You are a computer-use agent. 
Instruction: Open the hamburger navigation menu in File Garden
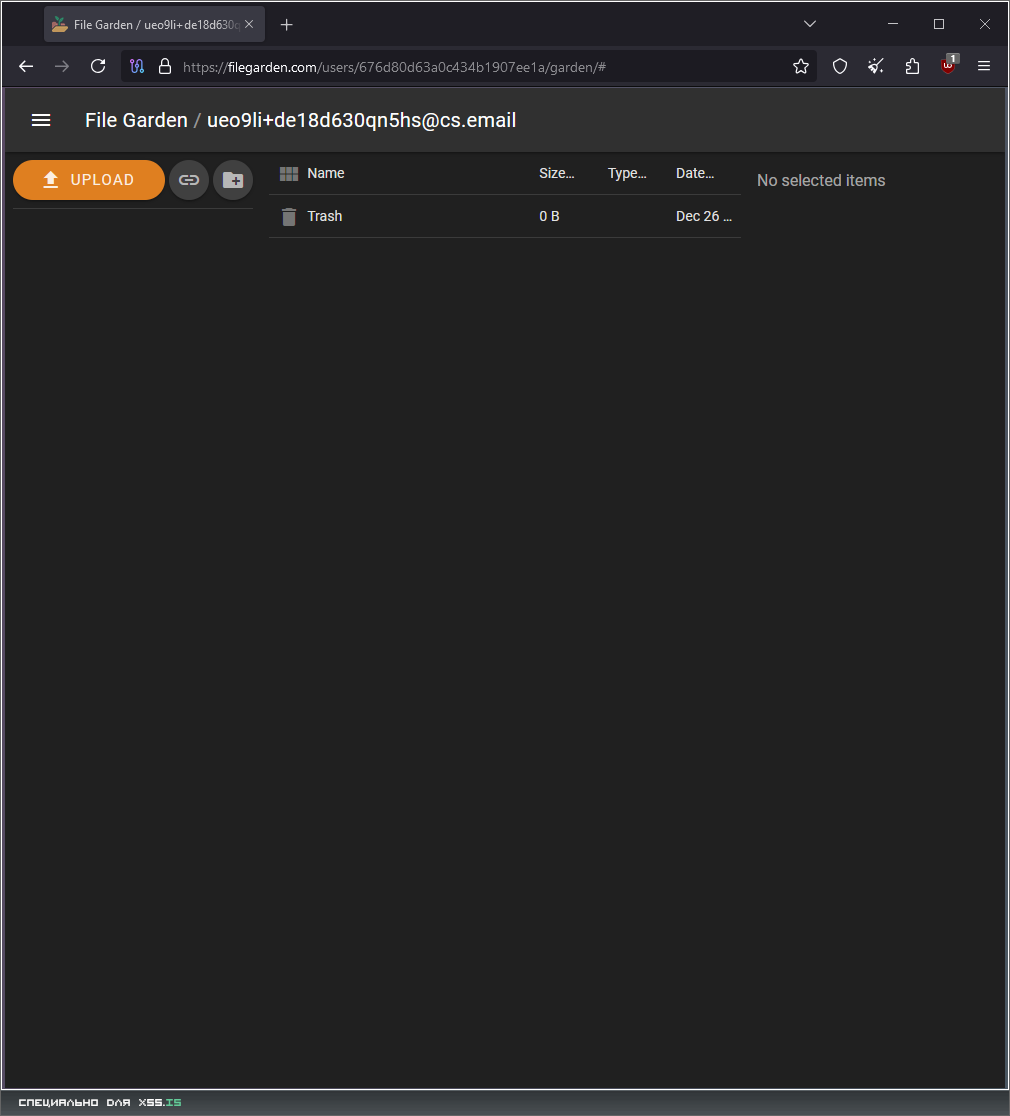(41, 120)
